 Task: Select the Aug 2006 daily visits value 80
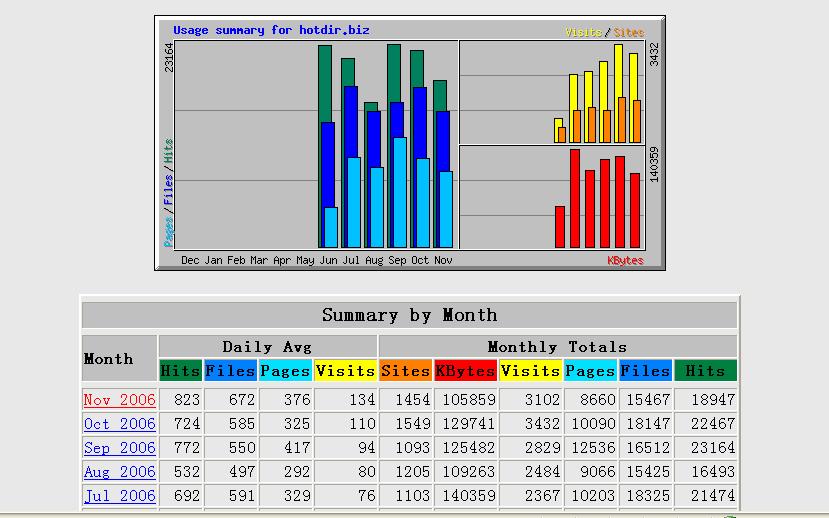366,471
